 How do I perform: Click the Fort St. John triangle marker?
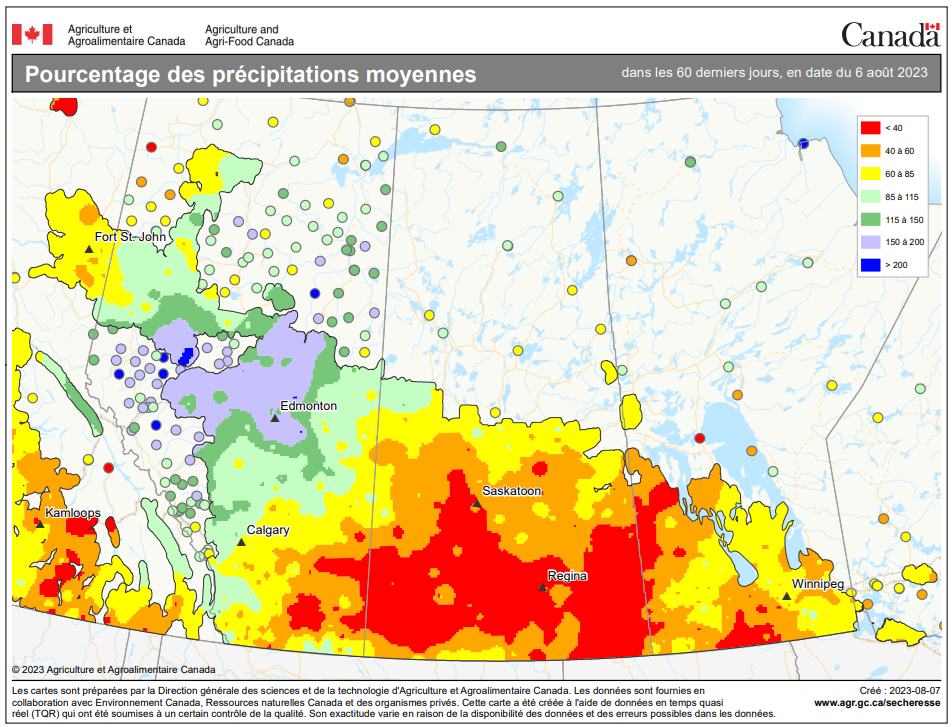[88, 249]
